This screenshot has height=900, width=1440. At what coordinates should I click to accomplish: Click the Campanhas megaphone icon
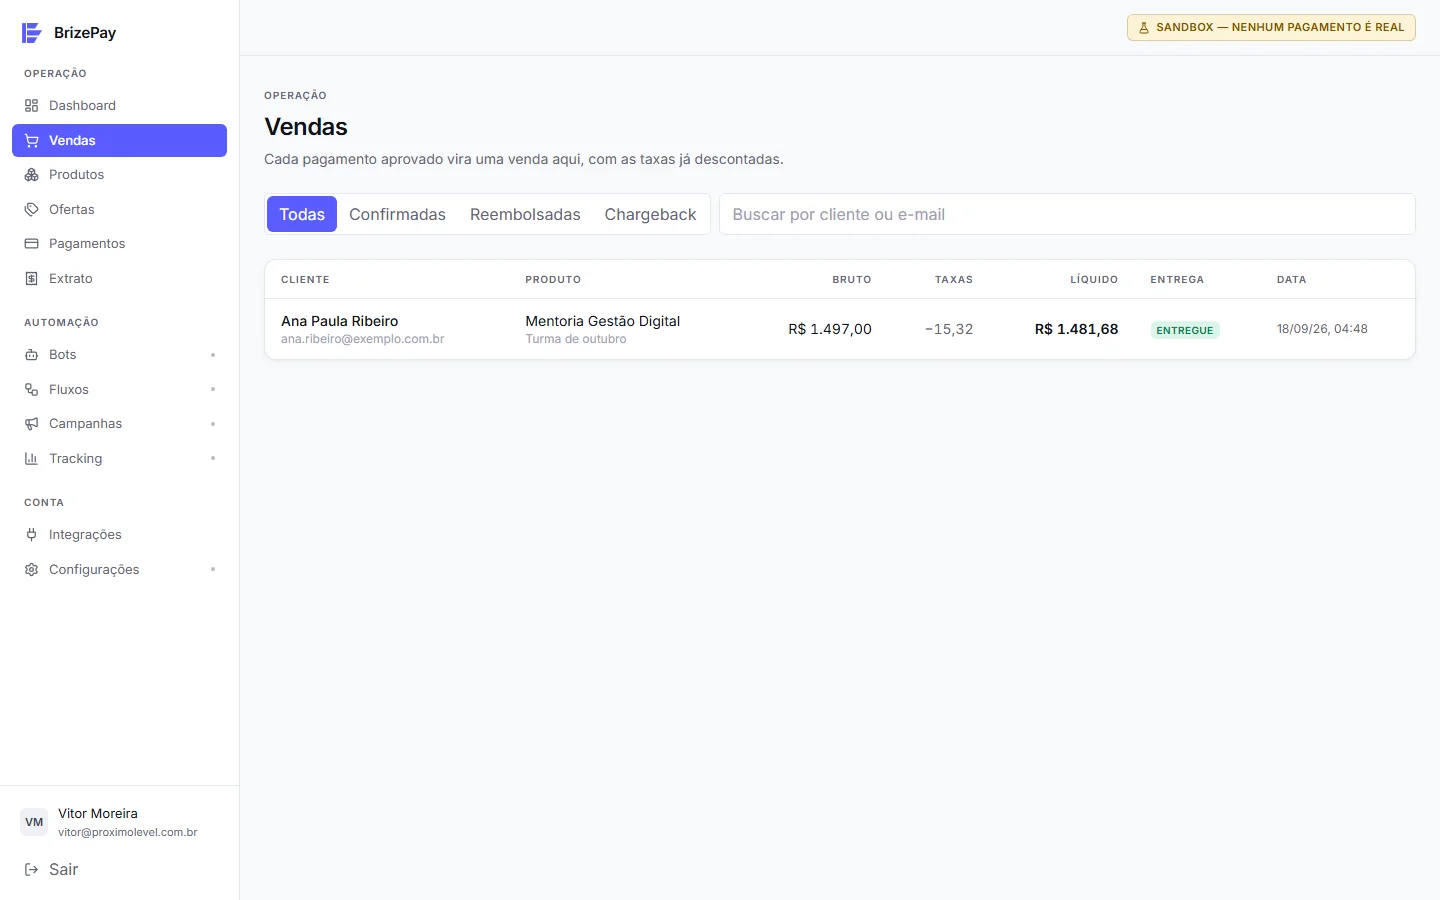pyautogui.click(x=31, y=424)
